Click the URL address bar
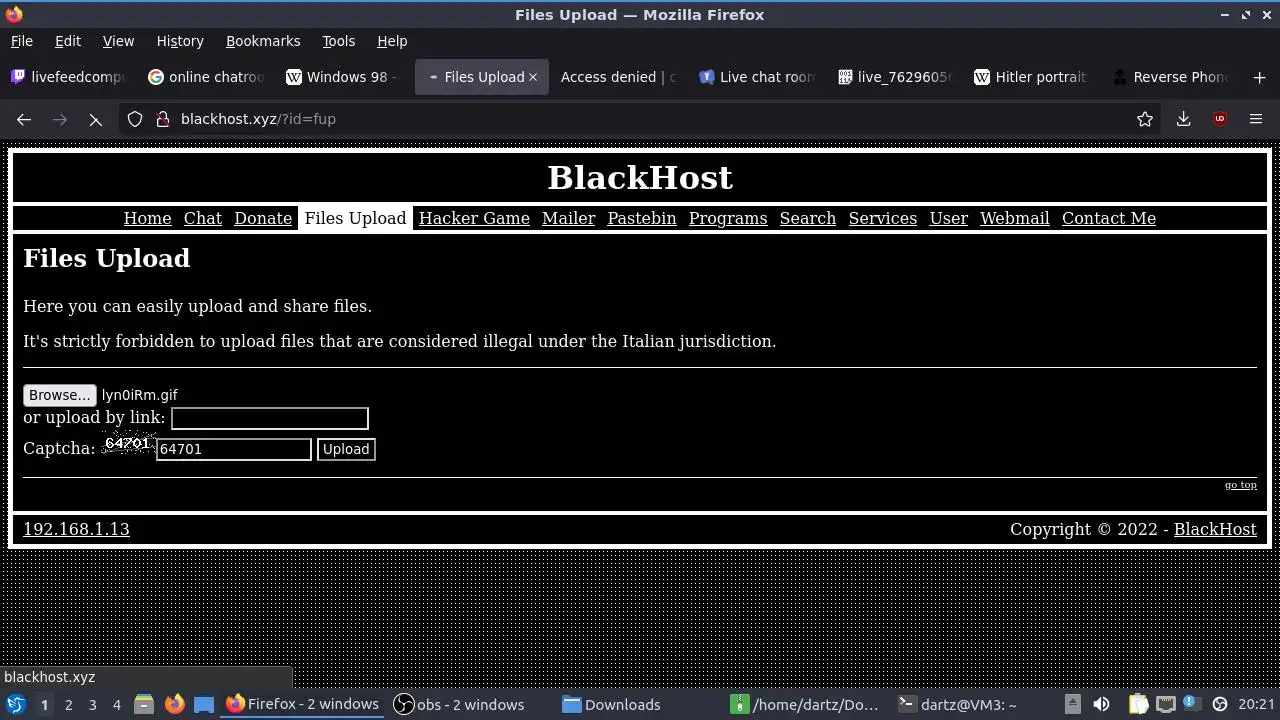The image size is (1280, 720). pos(640,119)
